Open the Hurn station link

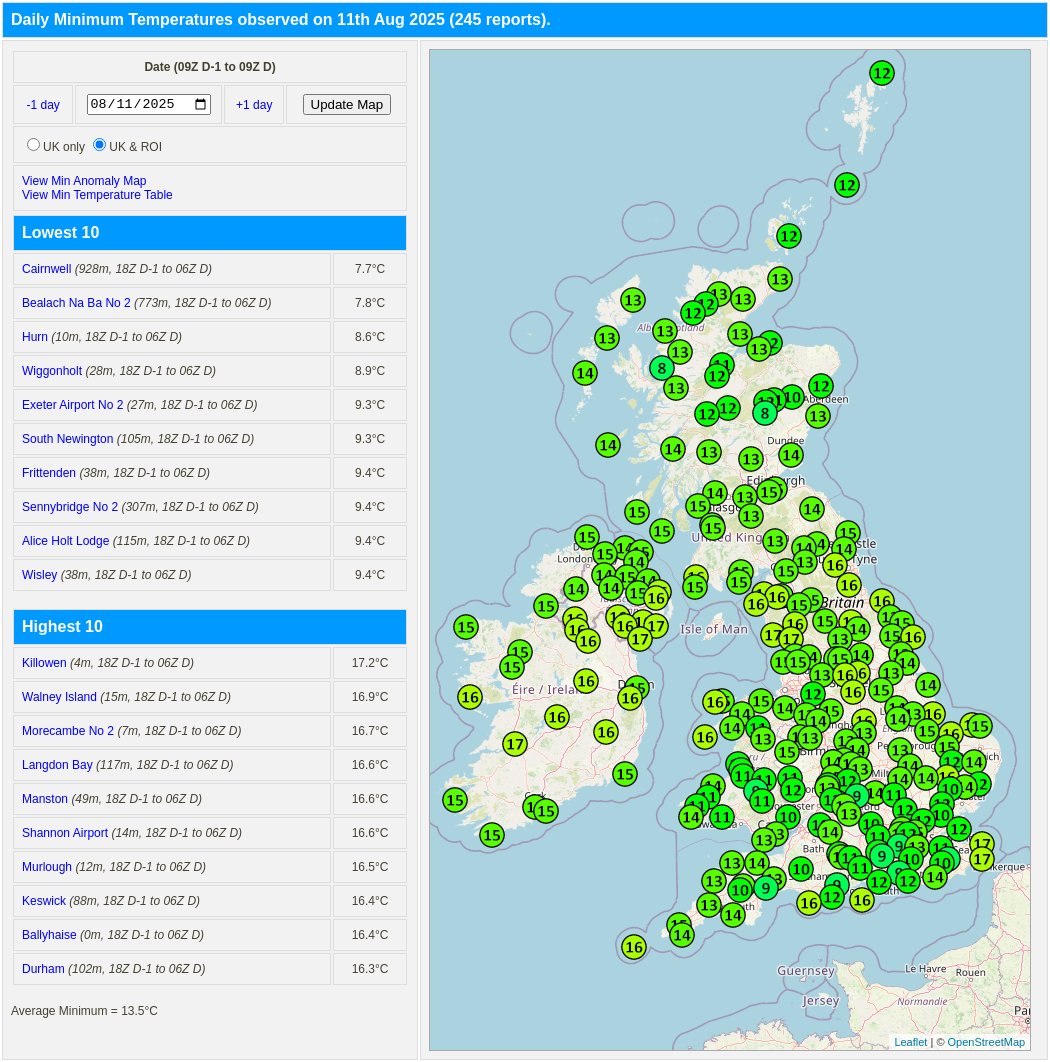35,337
